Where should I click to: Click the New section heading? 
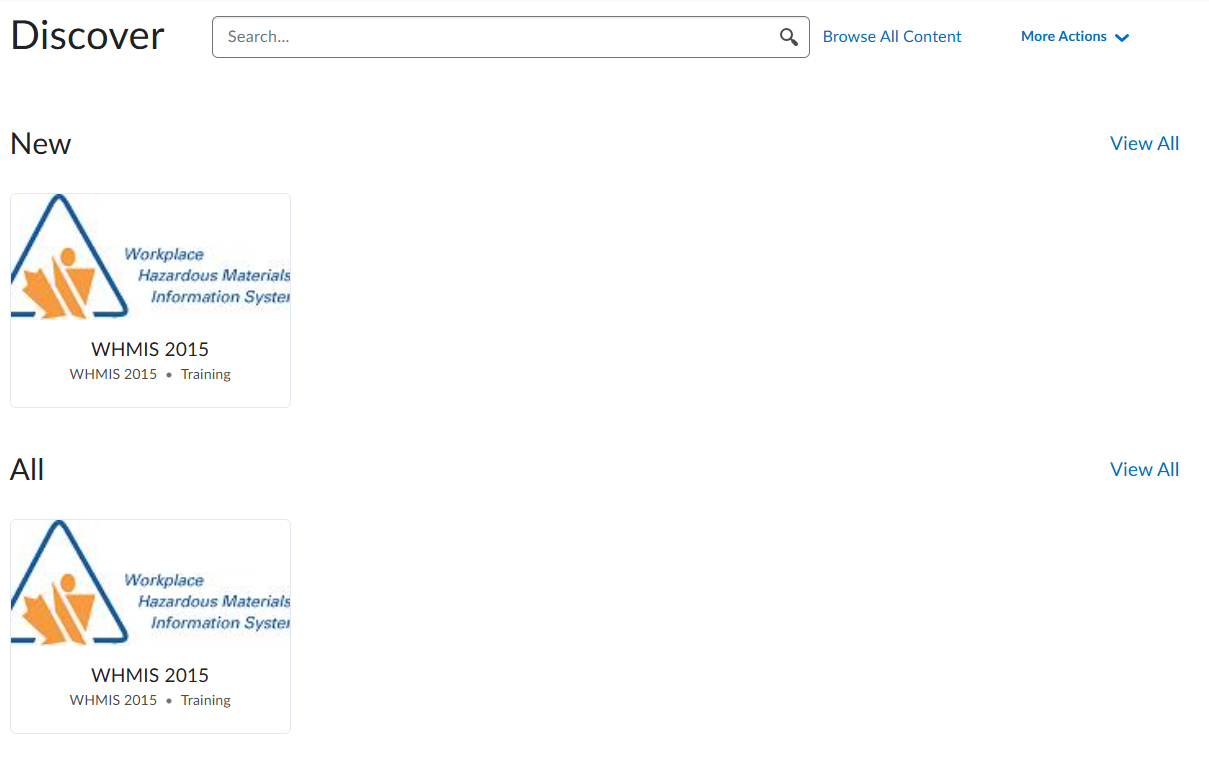[x=40, y=144]
